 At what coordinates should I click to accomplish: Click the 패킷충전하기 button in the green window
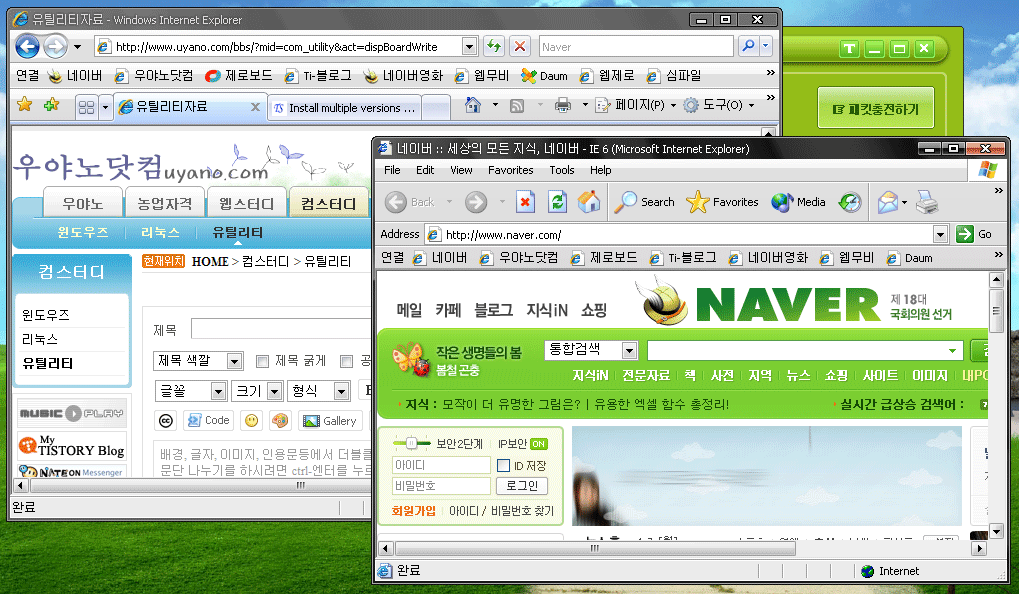[x=875, y=109]
